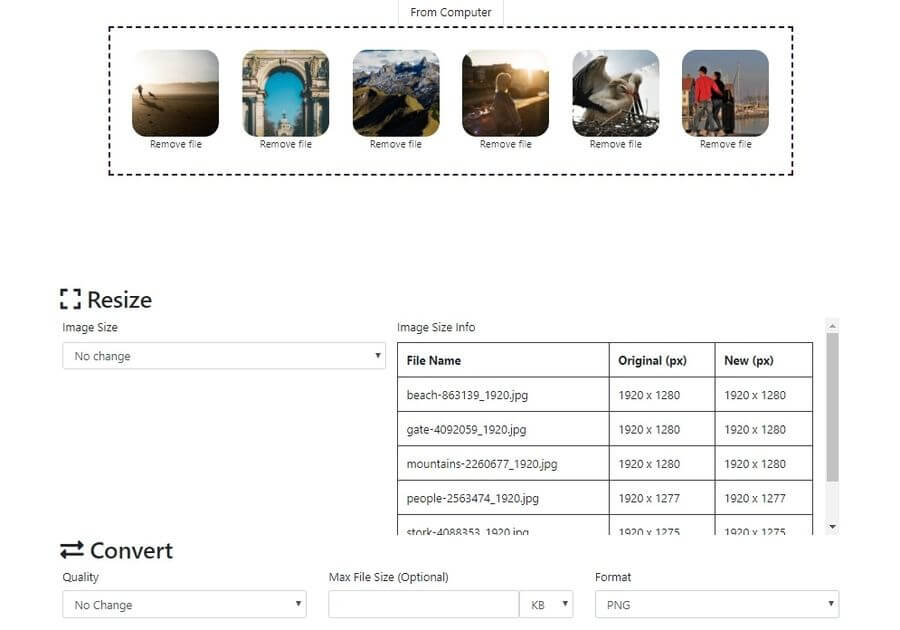The width and height of the screenshot is (900, 630).
Task: Click the Original (px) column header
Action: [662, 360]
